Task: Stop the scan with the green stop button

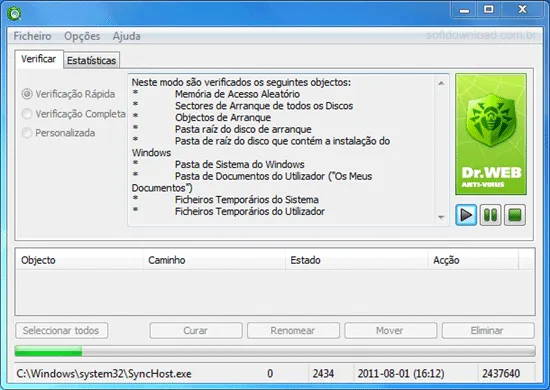Action: point(515,215)
